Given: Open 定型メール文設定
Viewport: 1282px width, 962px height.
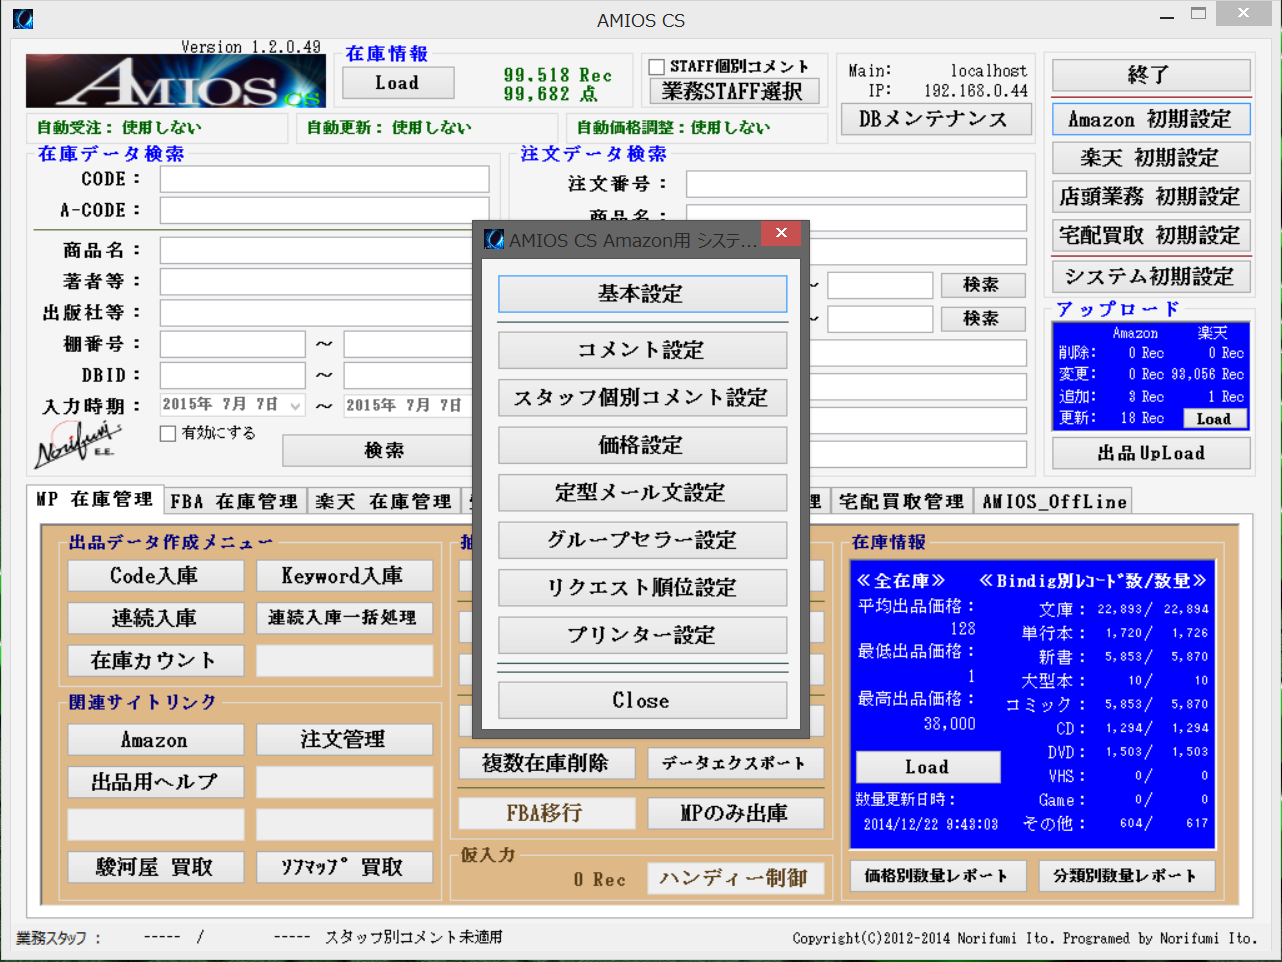Looking at the screenshot, I should coord(642,493).
